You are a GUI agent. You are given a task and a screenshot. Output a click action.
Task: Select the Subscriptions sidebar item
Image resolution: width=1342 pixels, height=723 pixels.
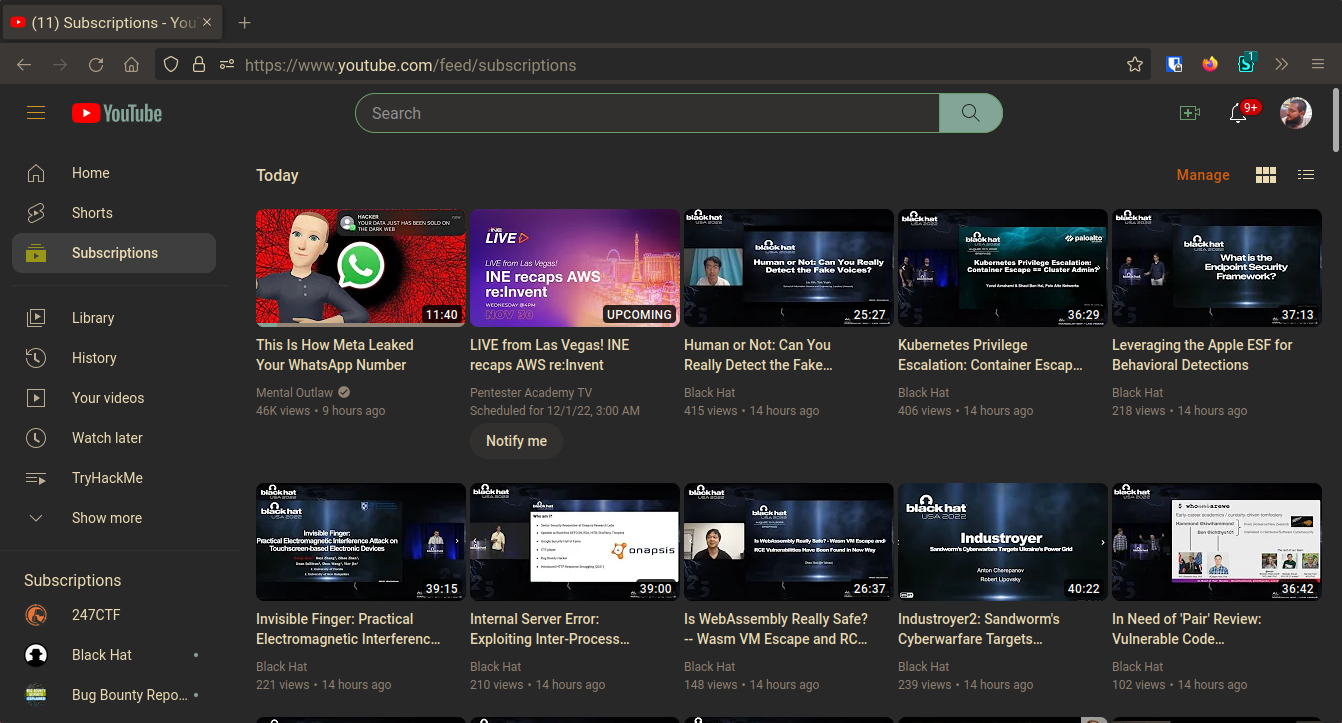point(114,253)
